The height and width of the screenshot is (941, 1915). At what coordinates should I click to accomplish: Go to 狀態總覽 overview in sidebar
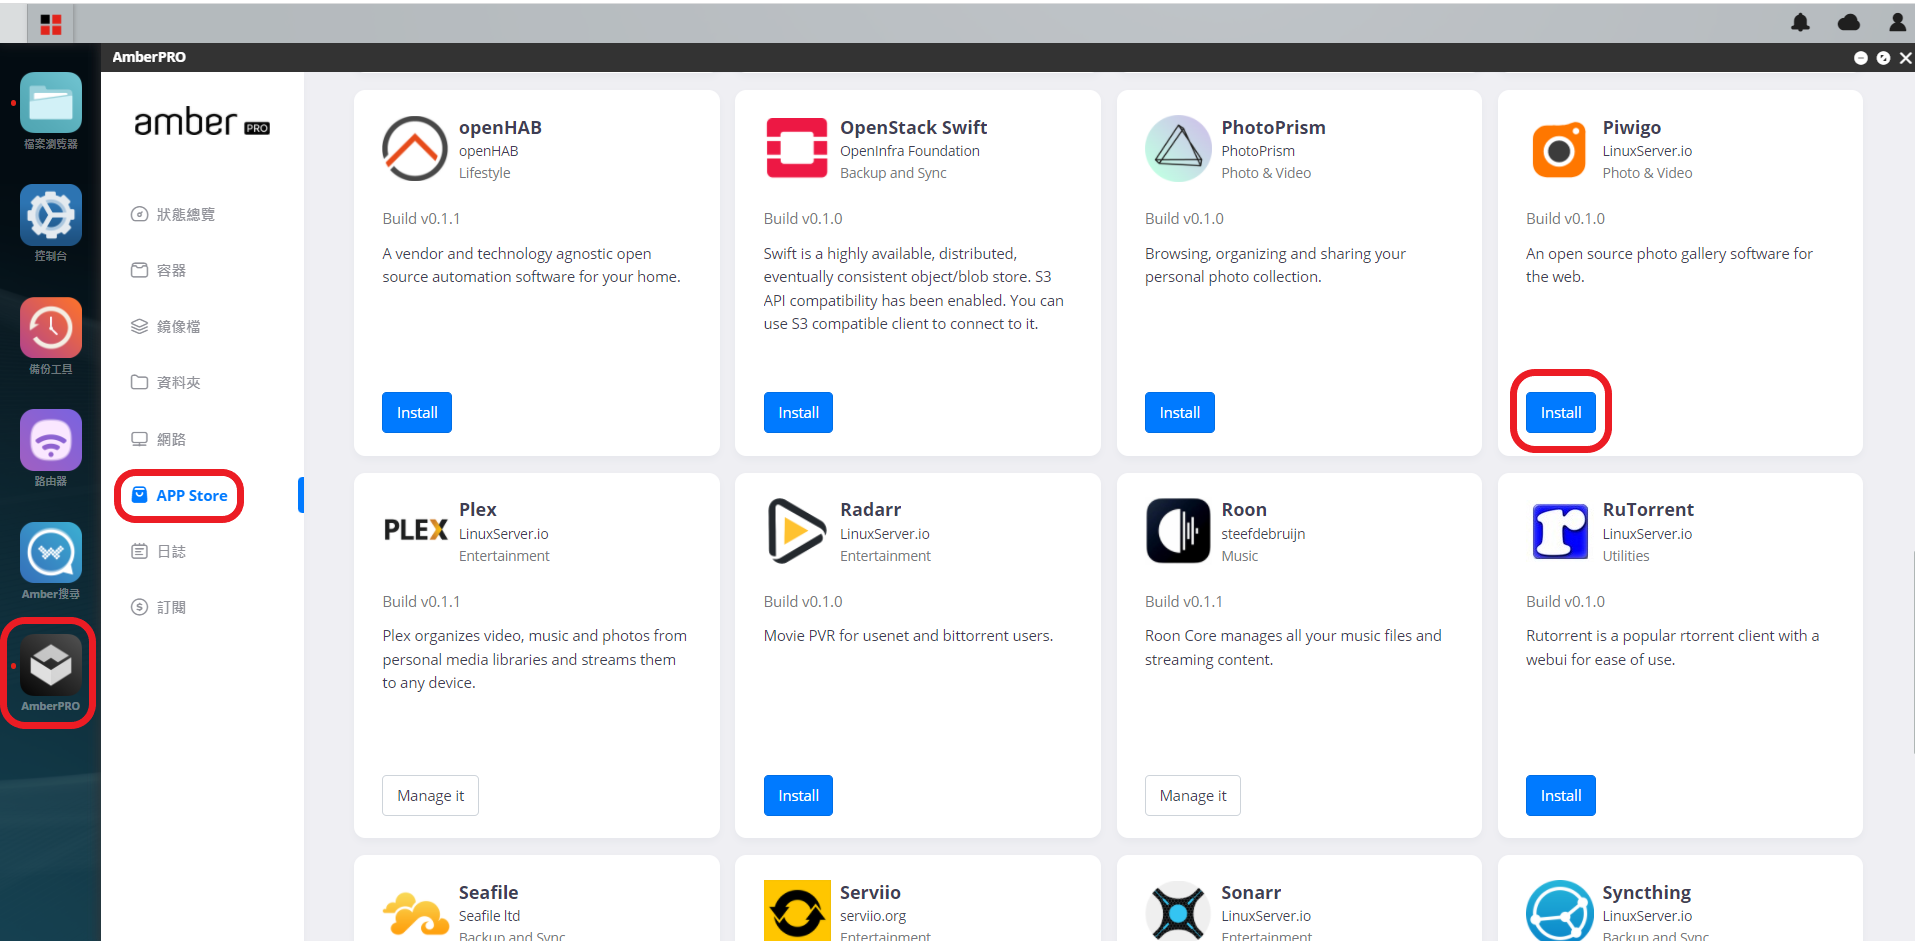173,214
